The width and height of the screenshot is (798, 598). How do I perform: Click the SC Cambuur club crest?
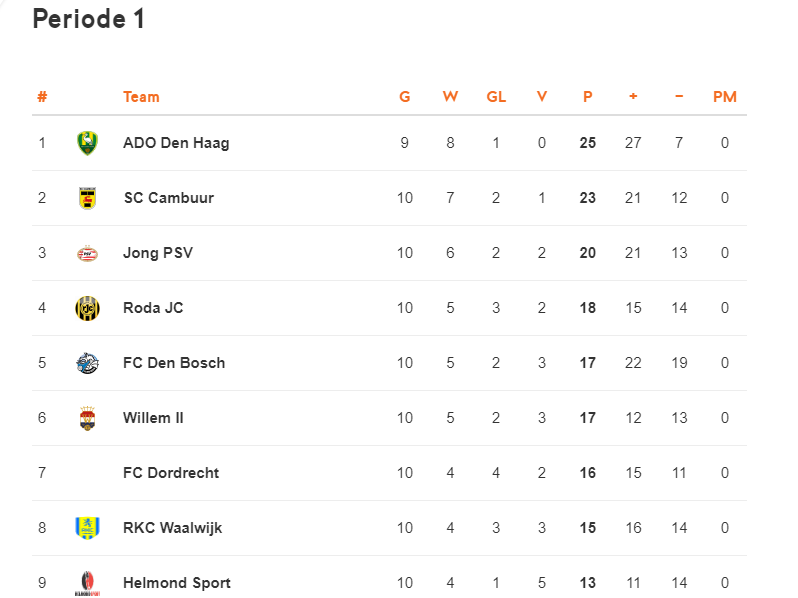(87, 198)
